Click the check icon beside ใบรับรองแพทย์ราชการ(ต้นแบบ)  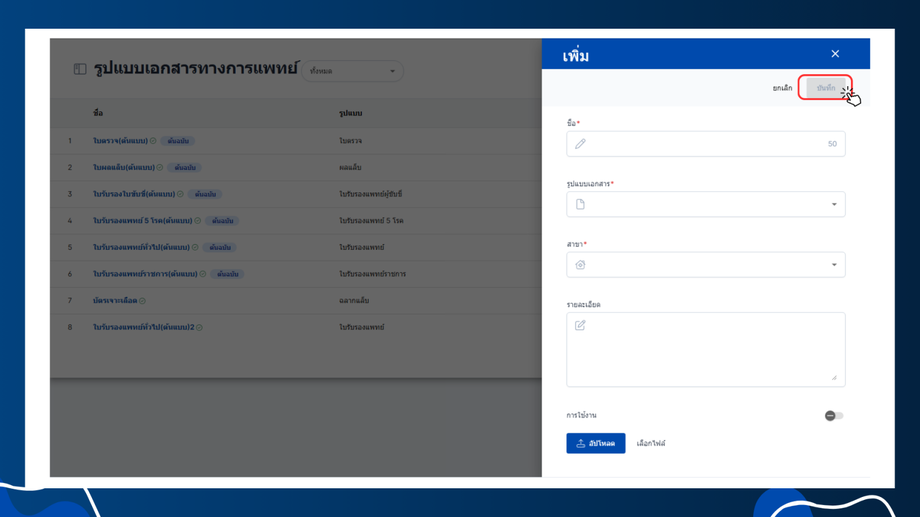pyautogui.click(x=202, y=274)
